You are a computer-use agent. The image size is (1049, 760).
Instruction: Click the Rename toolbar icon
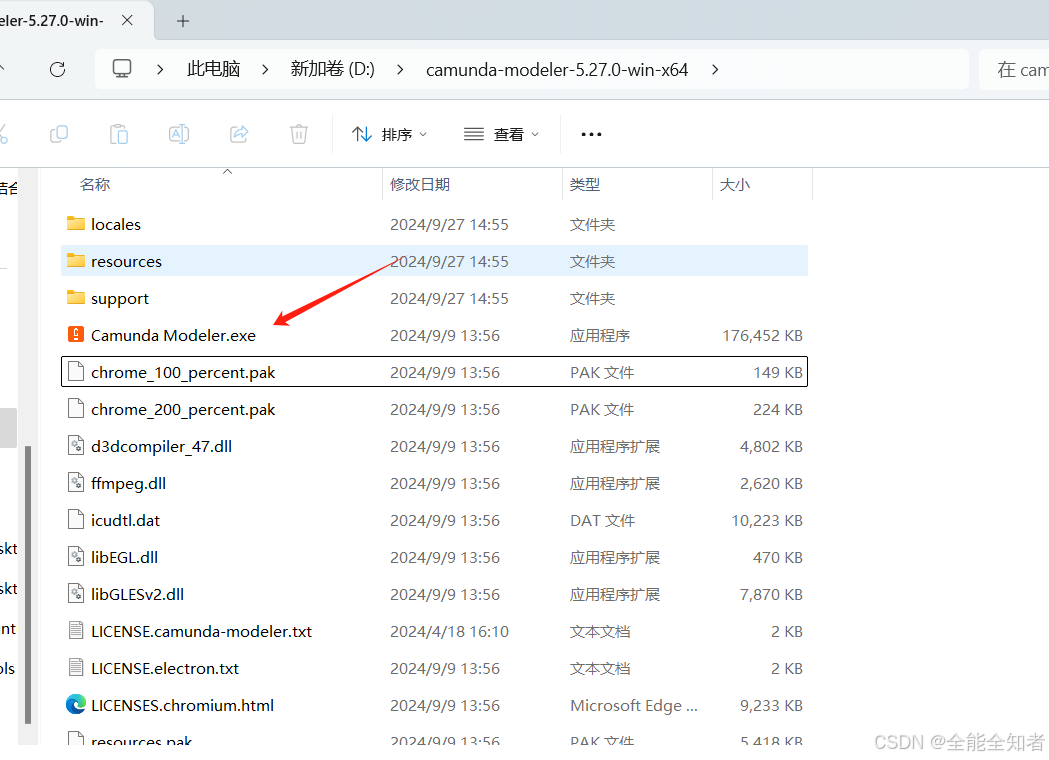point(179,134)
